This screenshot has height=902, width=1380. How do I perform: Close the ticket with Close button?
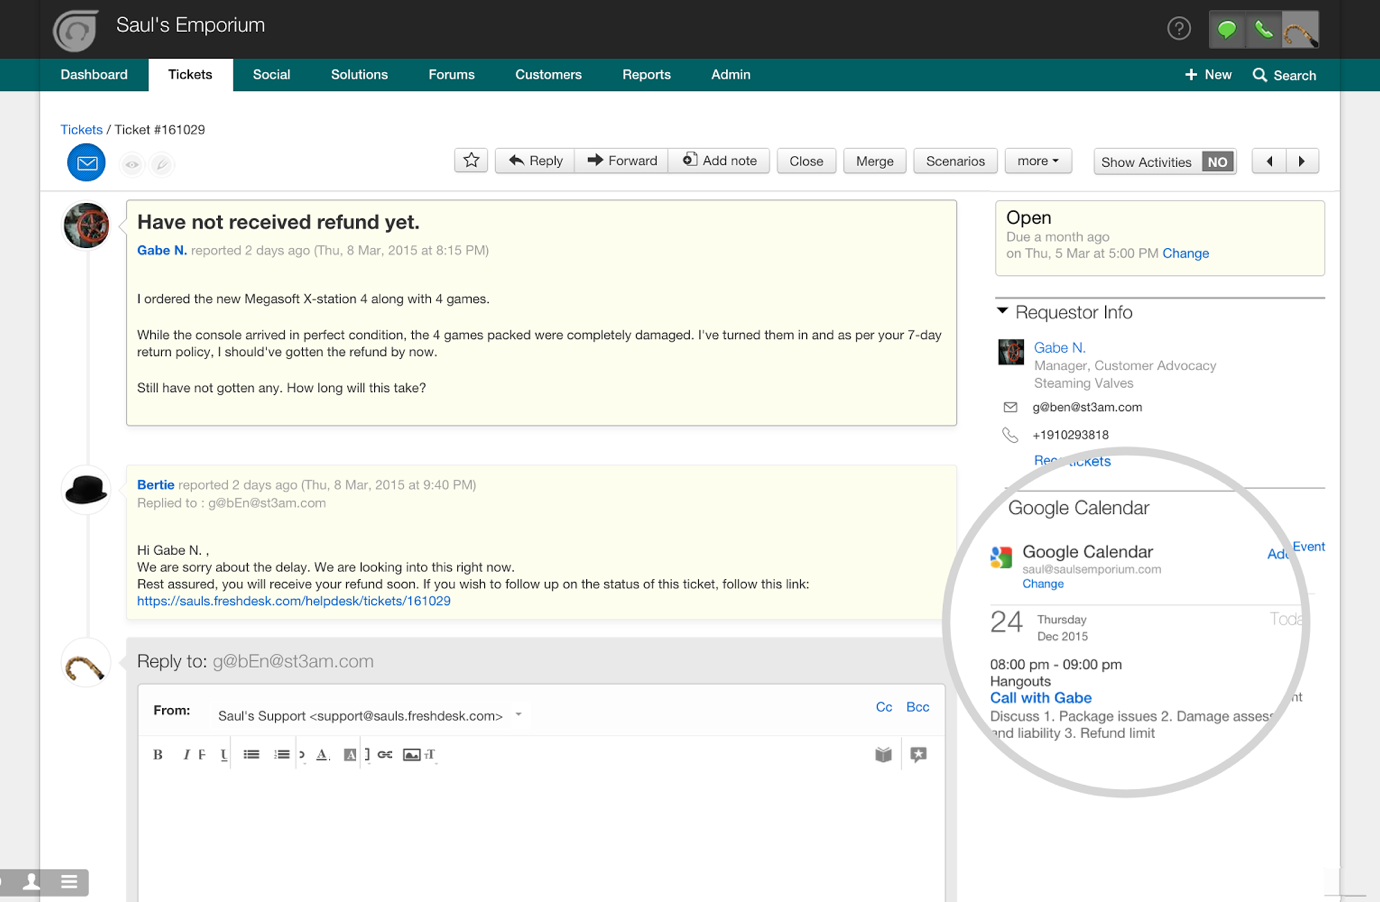[x=806, y=161]
